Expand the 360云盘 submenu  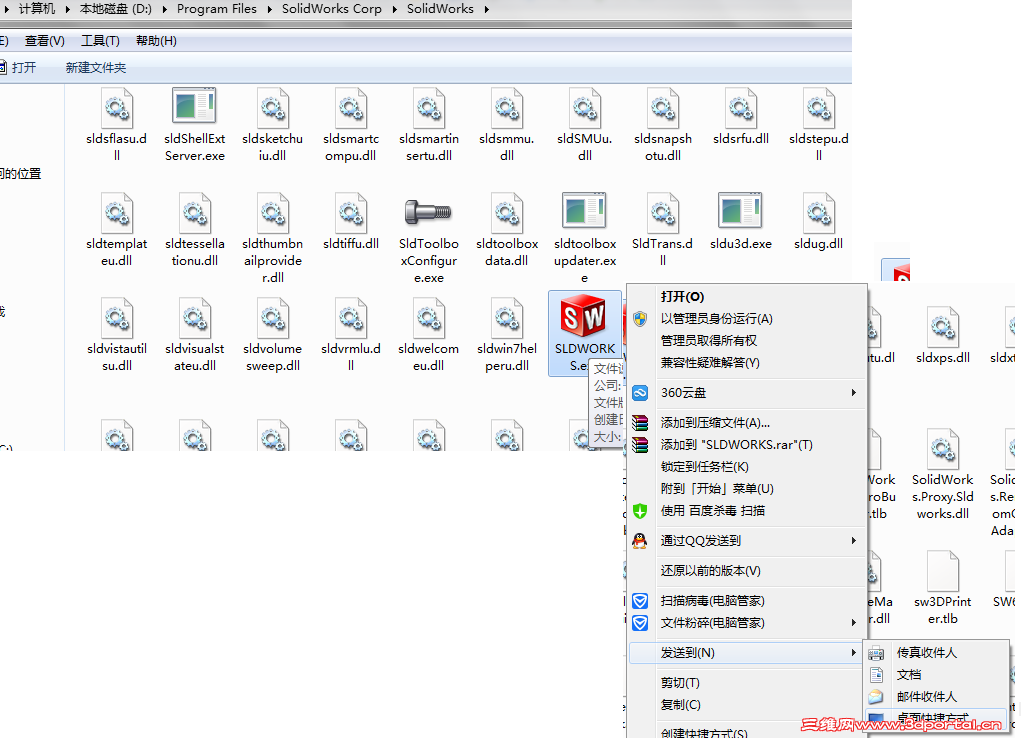pos(747,393)
